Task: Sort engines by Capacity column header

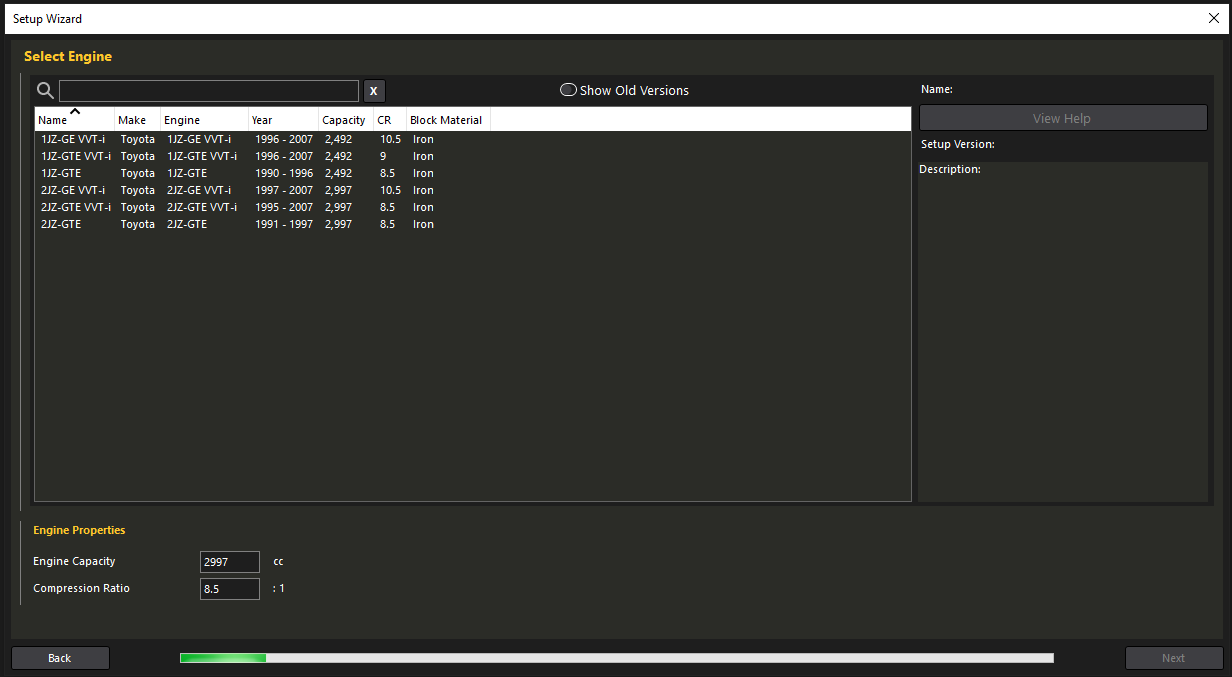Action: pyautogui.click(x=343, y=120)
